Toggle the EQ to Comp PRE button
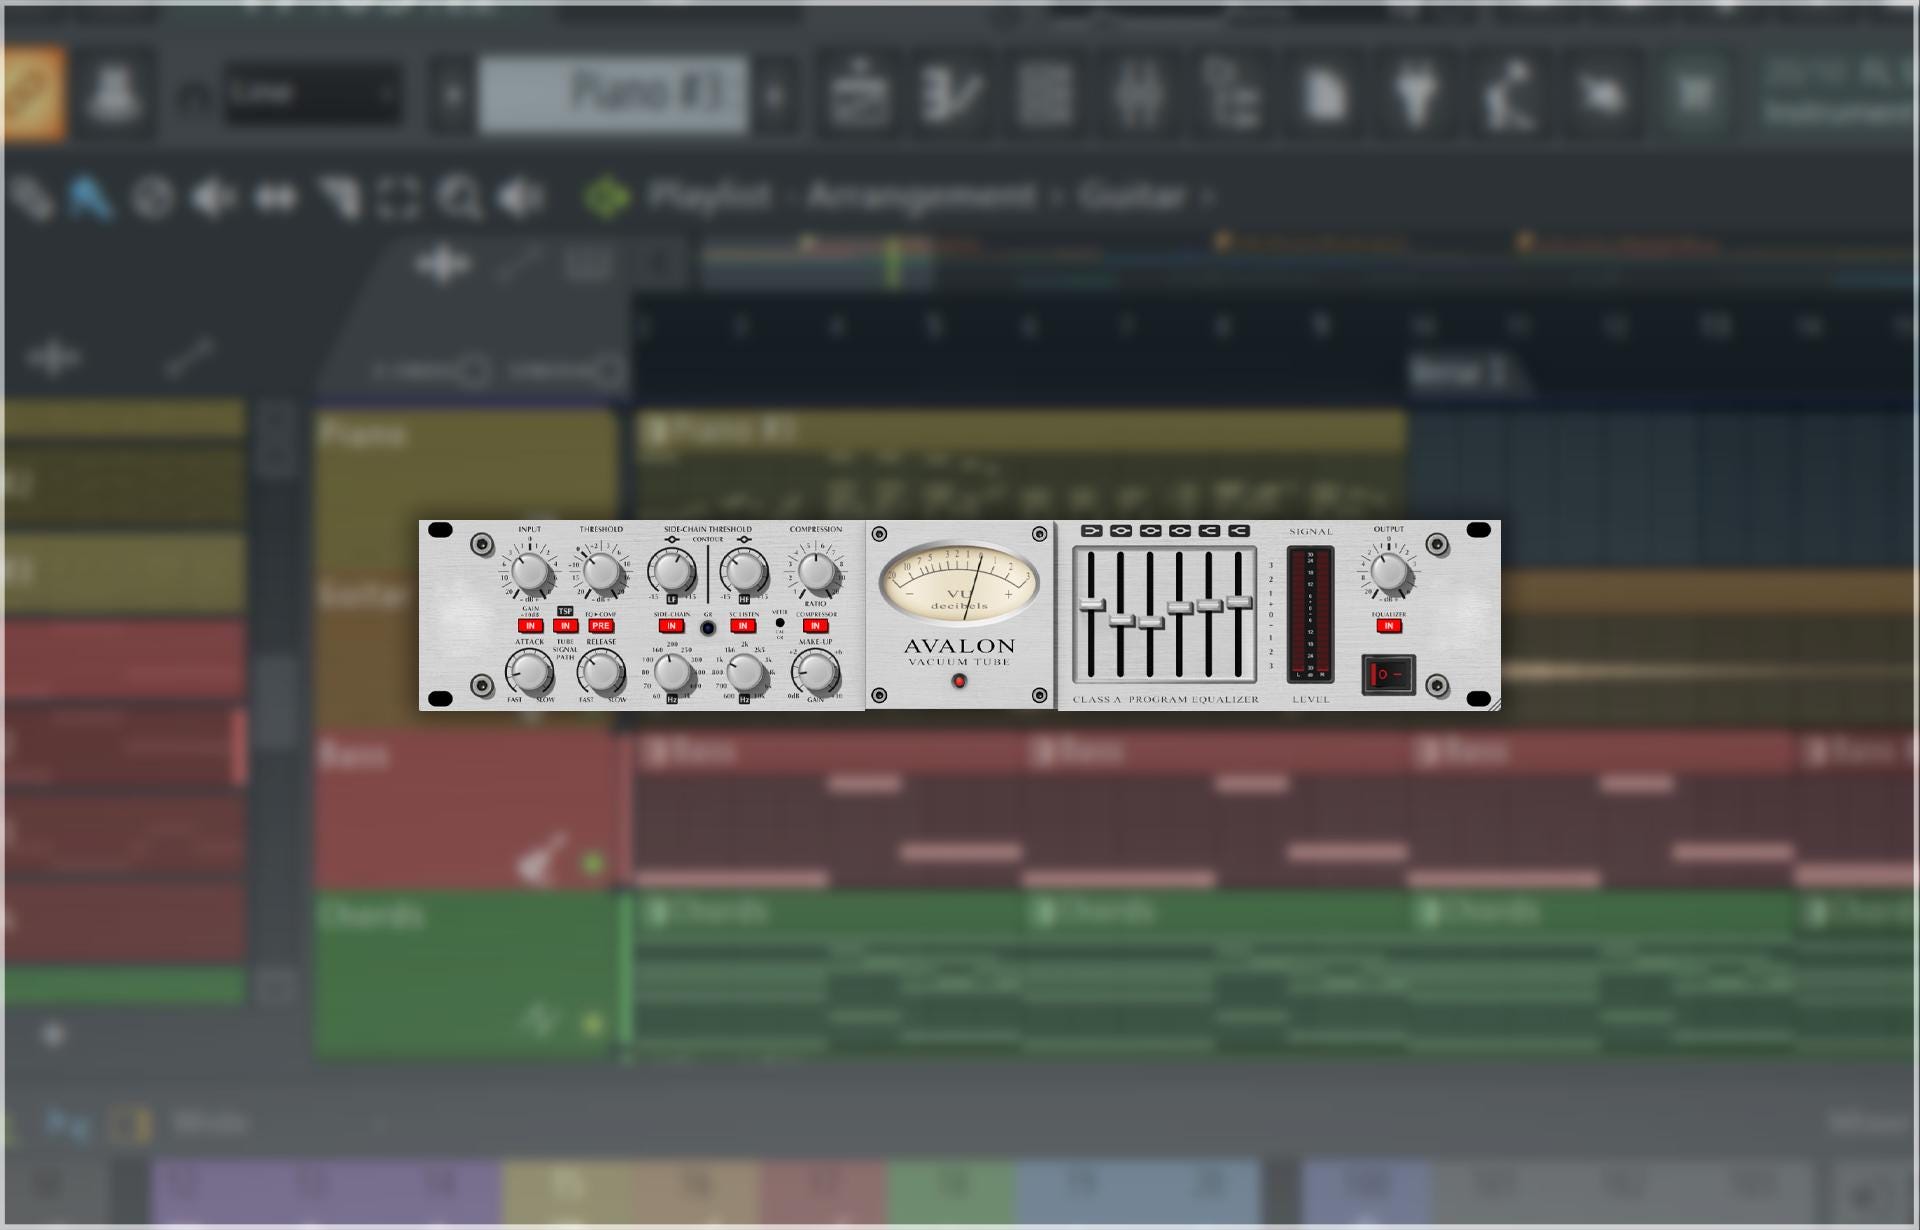 601,626
